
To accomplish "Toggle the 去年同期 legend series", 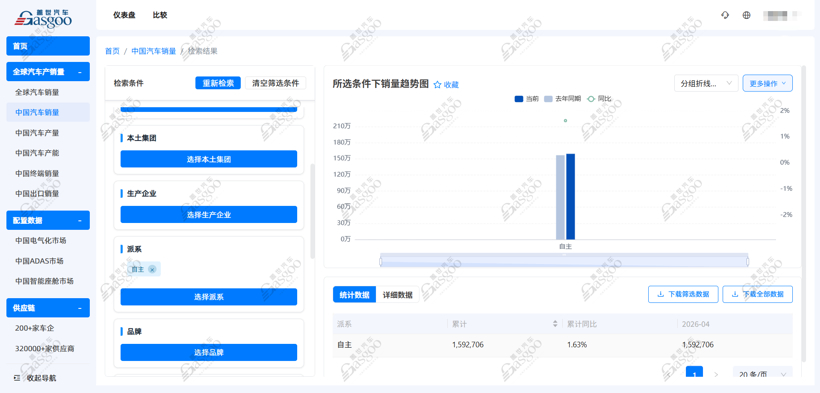I will pos(562,98).
